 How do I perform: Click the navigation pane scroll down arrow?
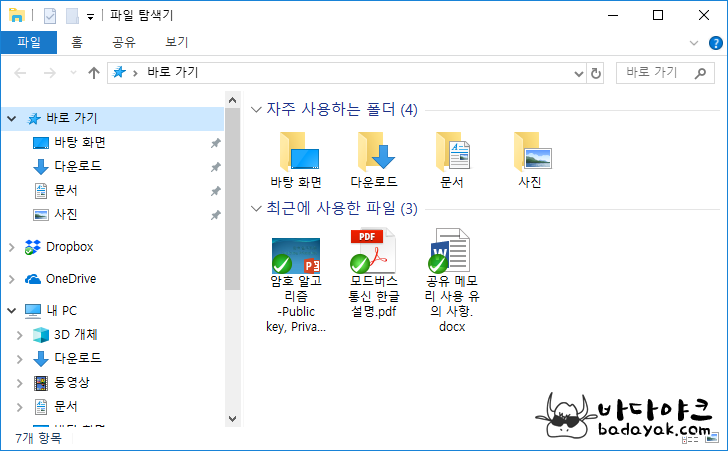[x=233, y=418]
